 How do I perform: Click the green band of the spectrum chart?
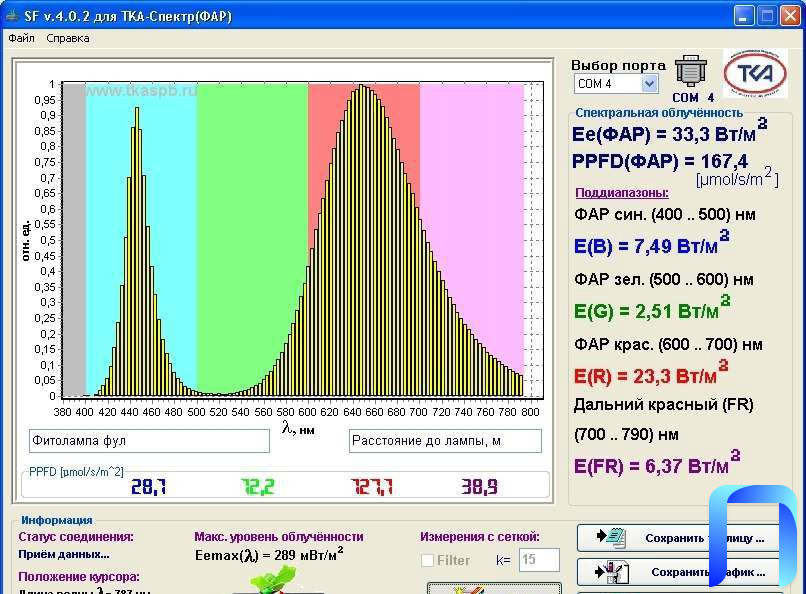click(x=252, y=239)
